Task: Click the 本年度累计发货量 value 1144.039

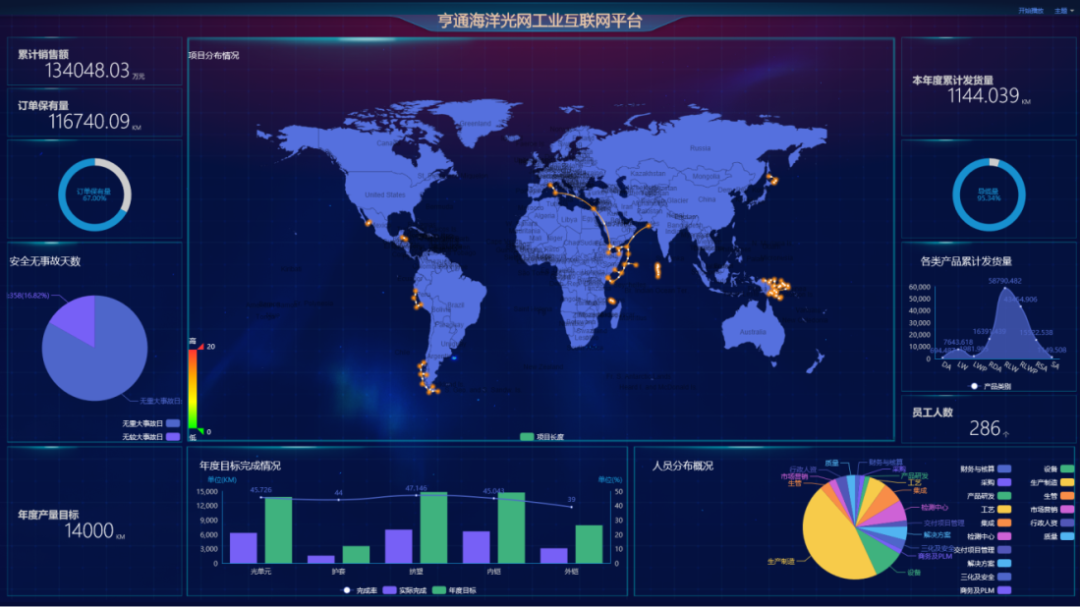Action: 984,96
